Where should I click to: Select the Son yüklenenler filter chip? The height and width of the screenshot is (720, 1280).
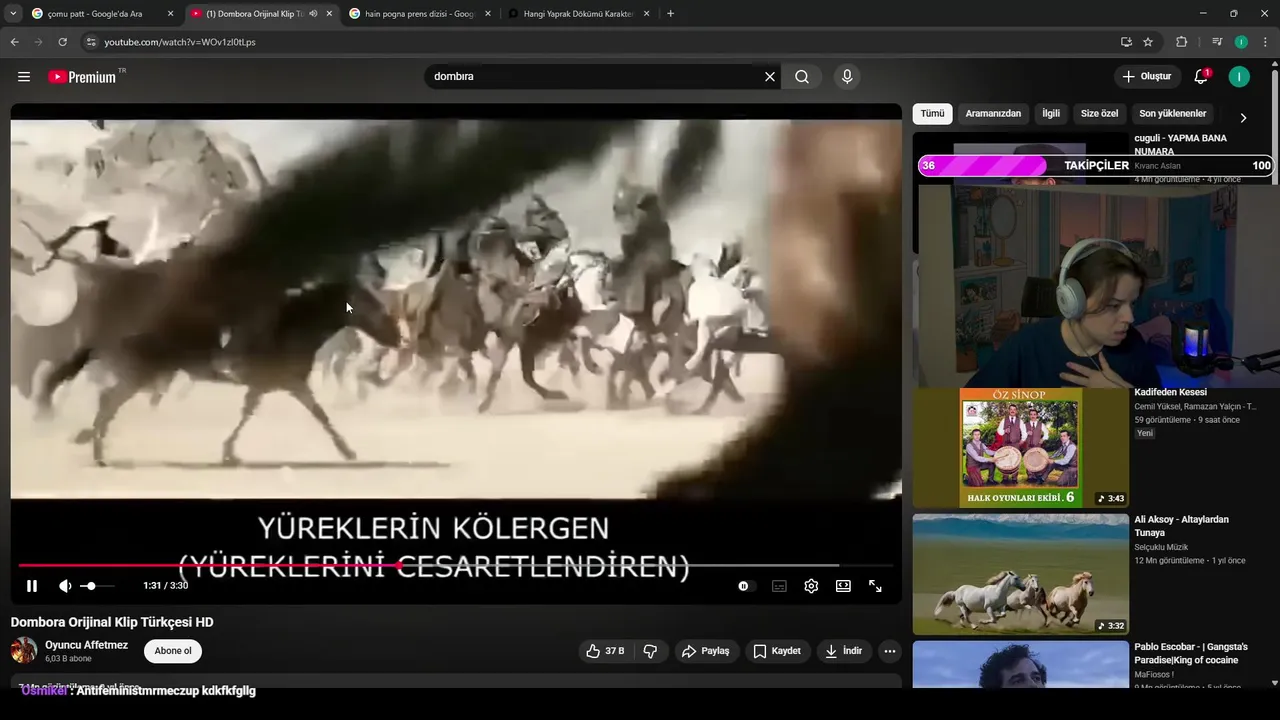point(1173,113)
